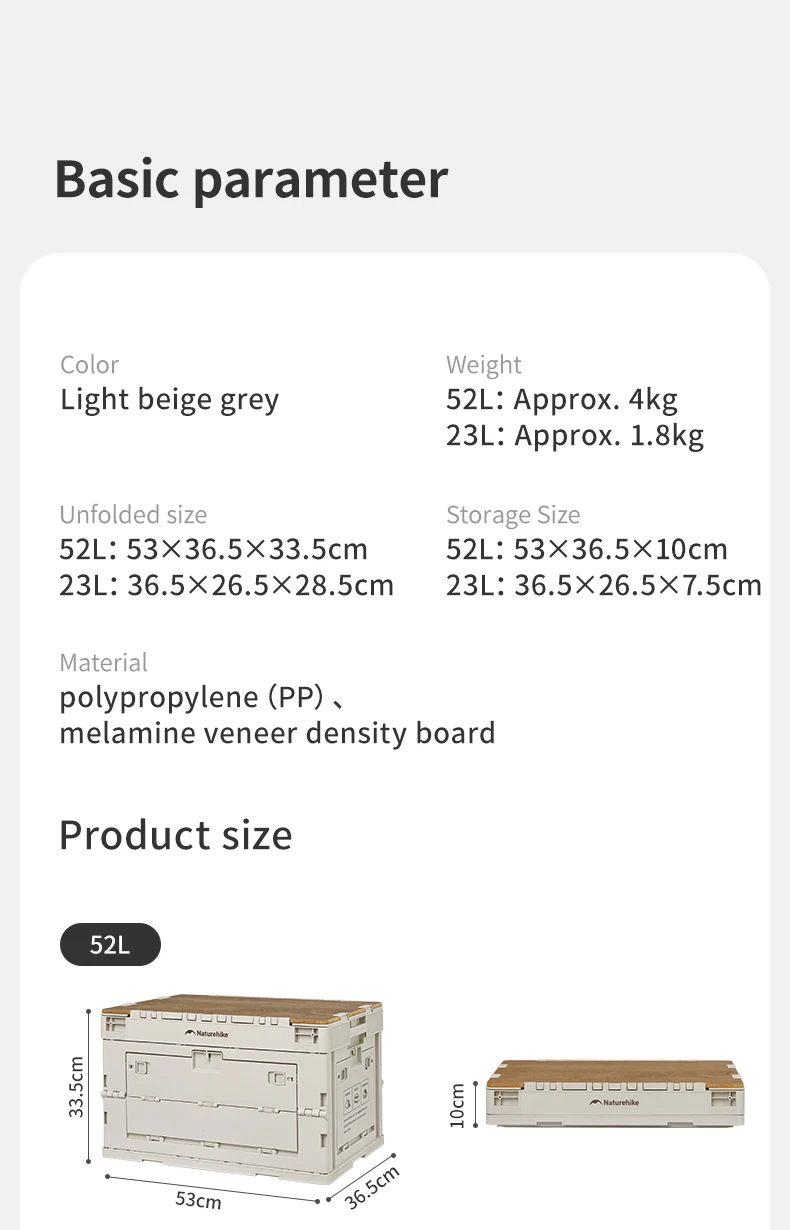The width and height of the screenshot is (790, 1230).
Task: Click the 23L Approx. 1.8kg weight text
Action: tap(575, 435)
